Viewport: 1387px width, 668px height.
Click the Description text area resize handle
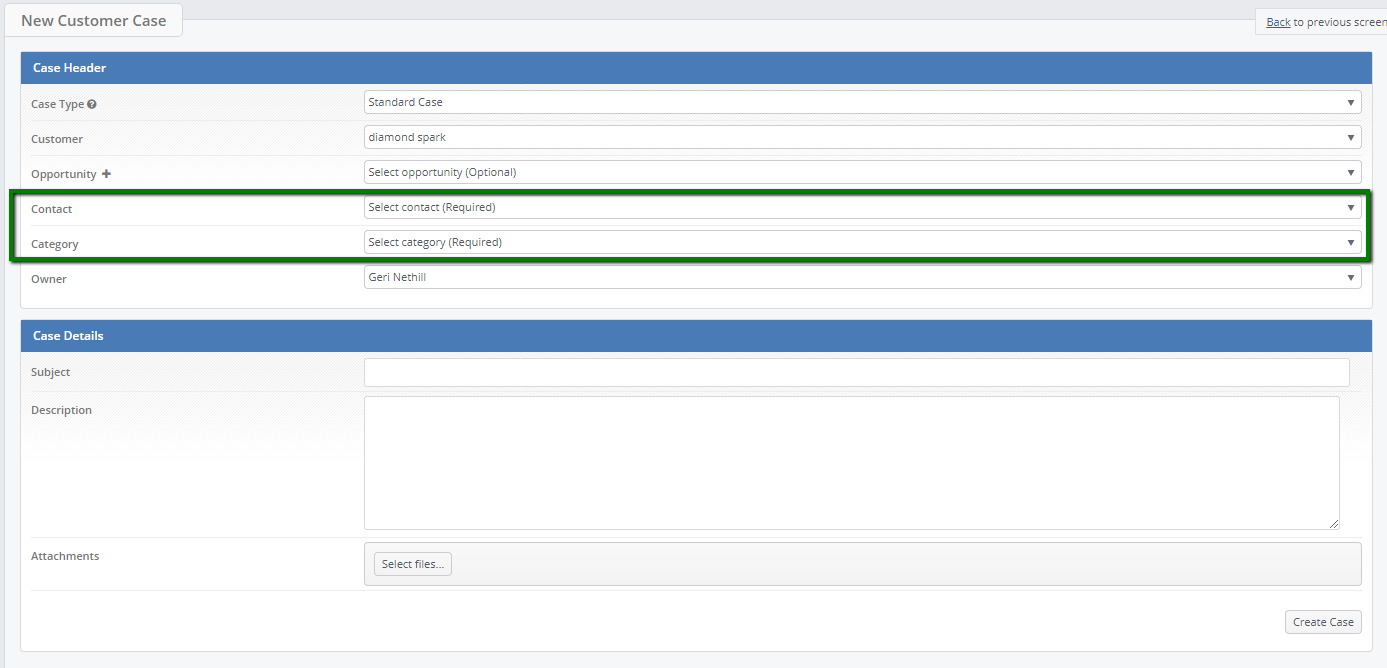tap(1333, 523)
